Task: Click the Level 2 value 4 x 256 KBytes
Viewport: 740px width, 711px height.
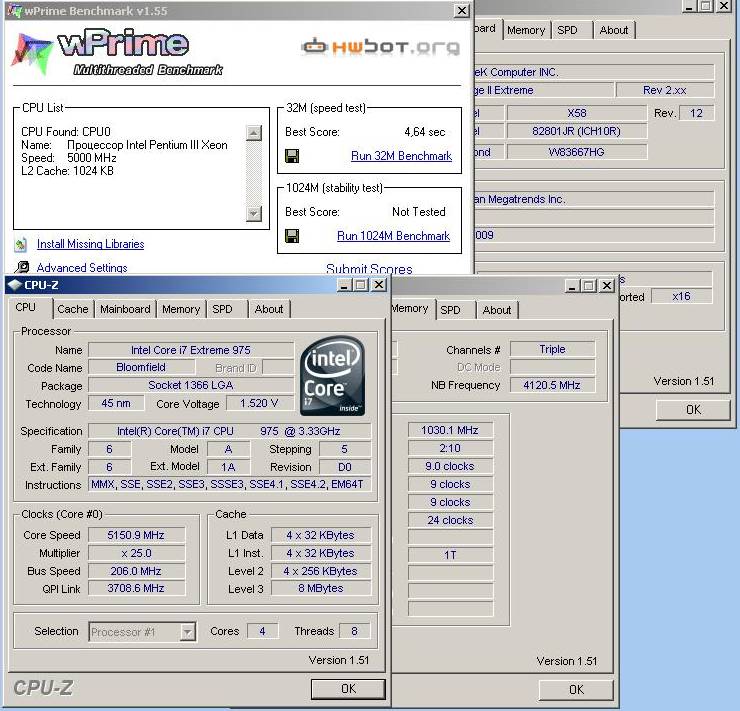Action: (x=320, y=571)
